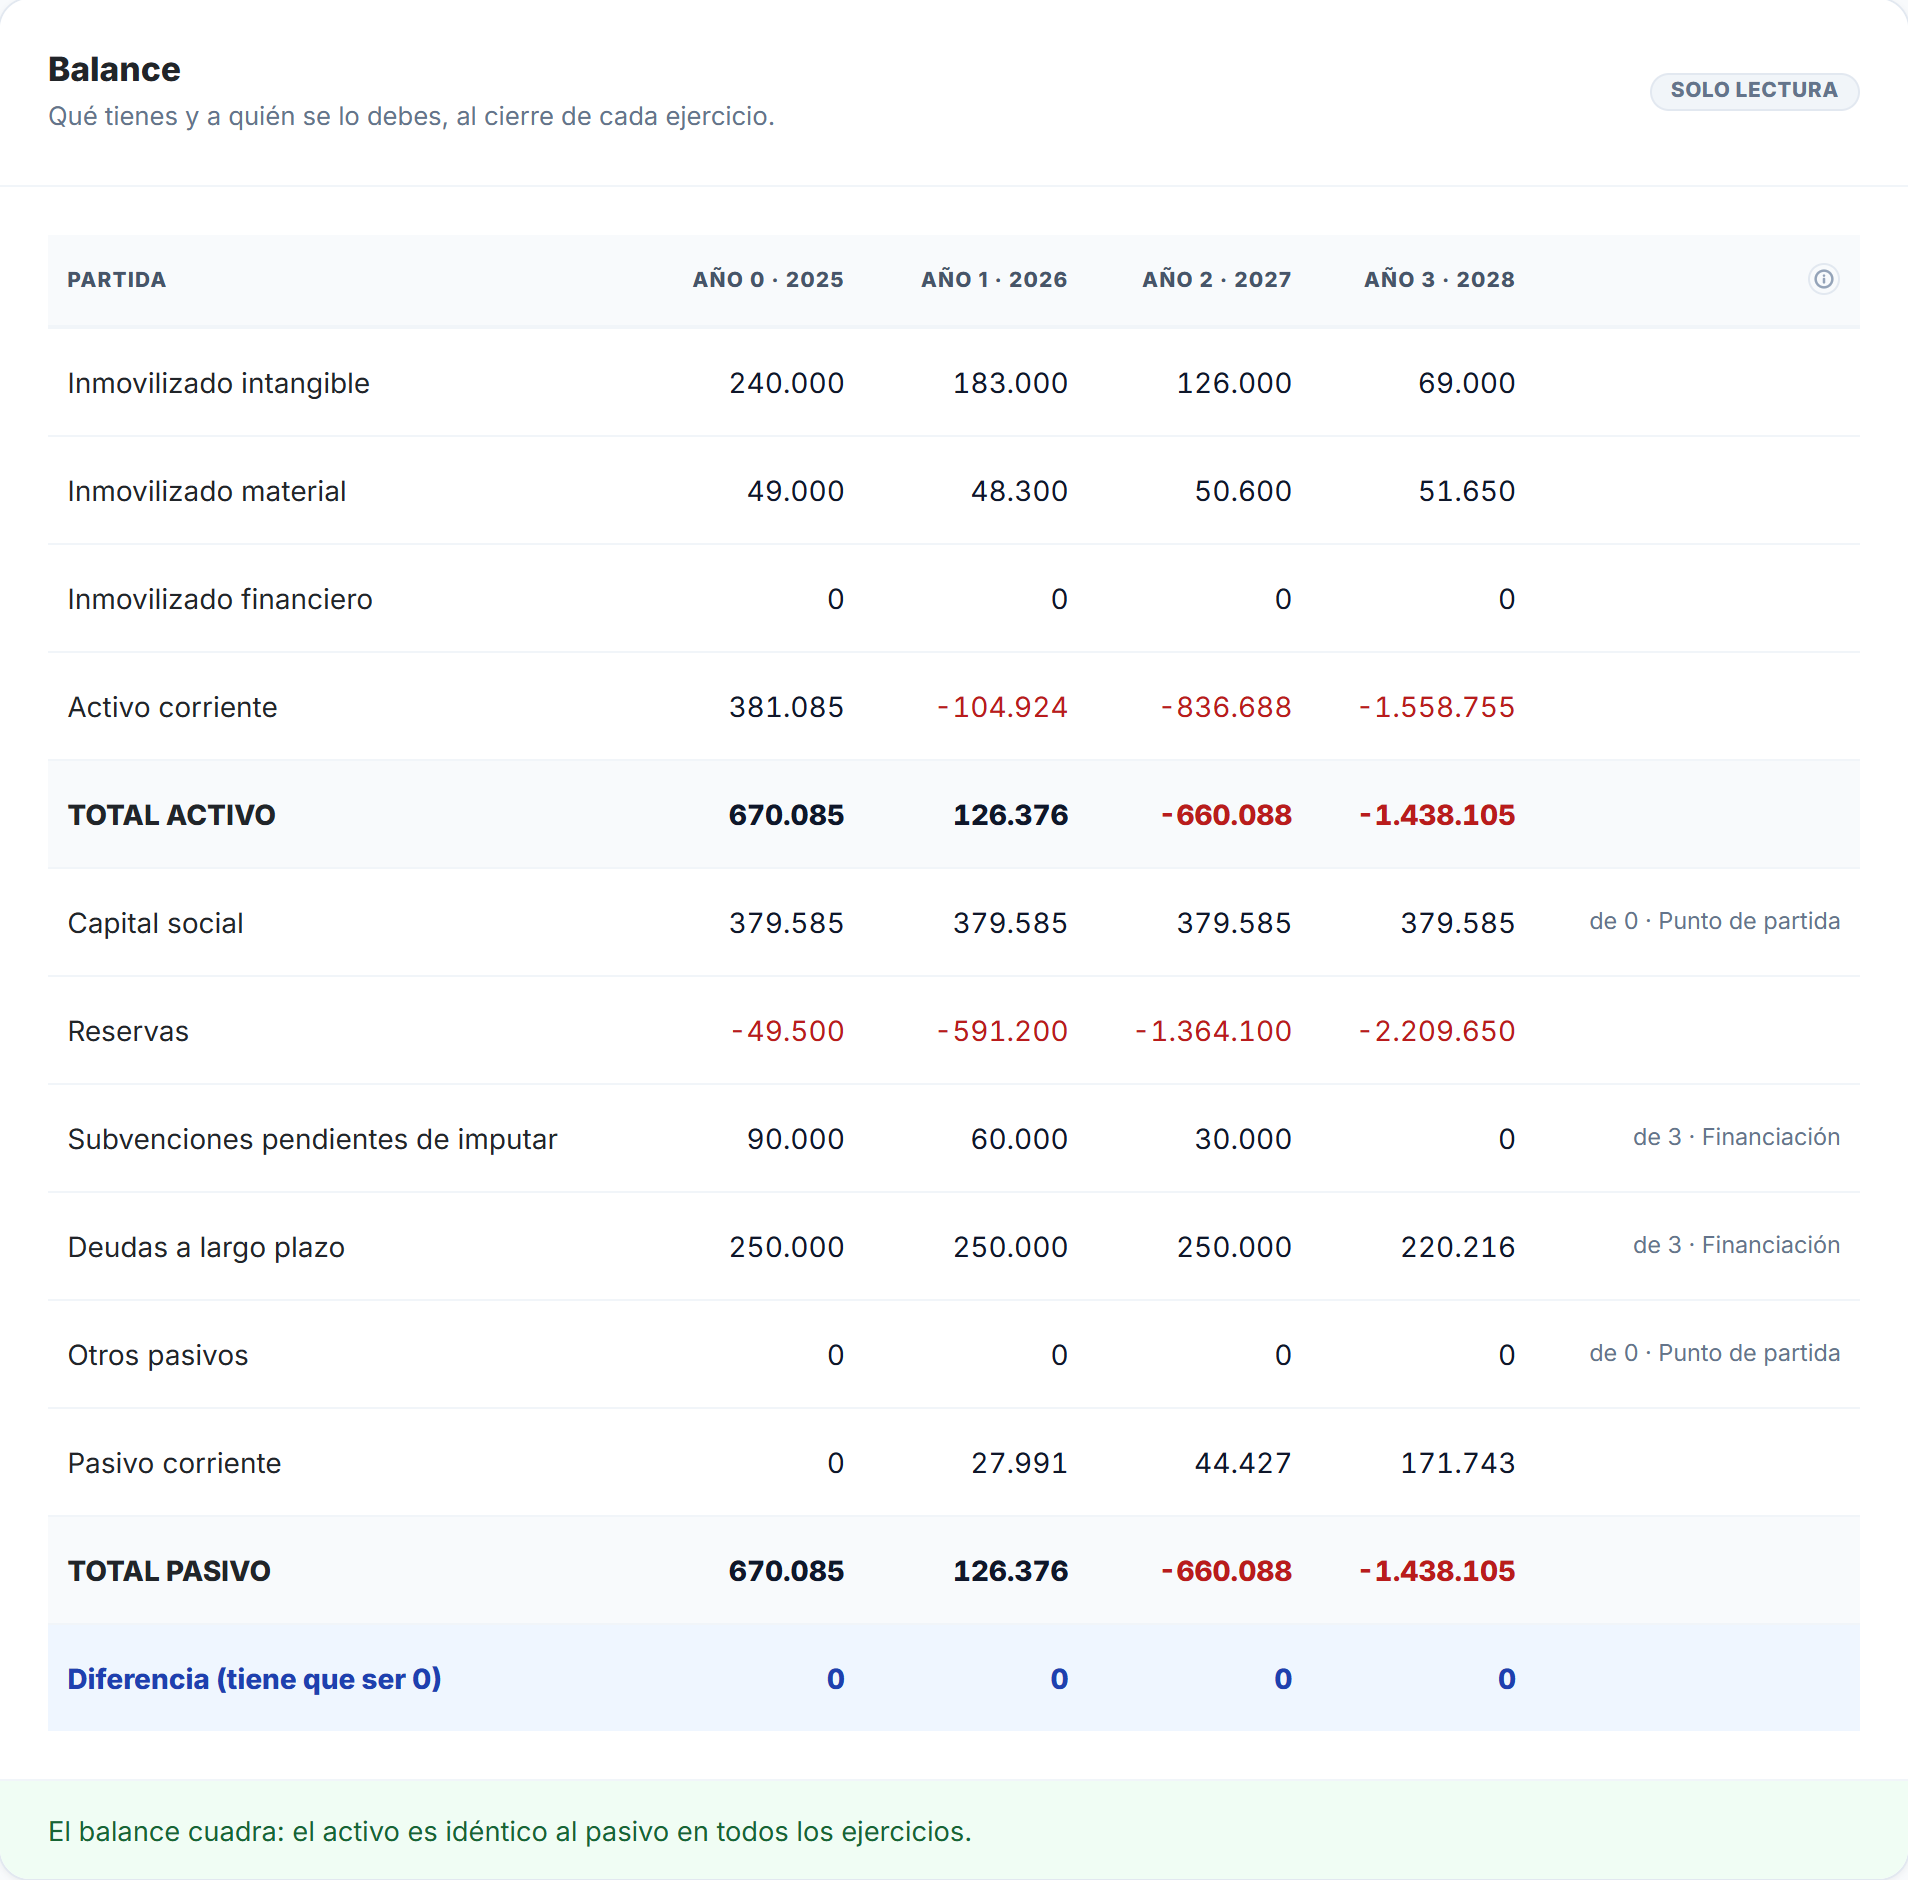Viewport: 1908px width, 1880px height.
Task: Select the 'Activo corriente' row label
Action: coord(172,707)
